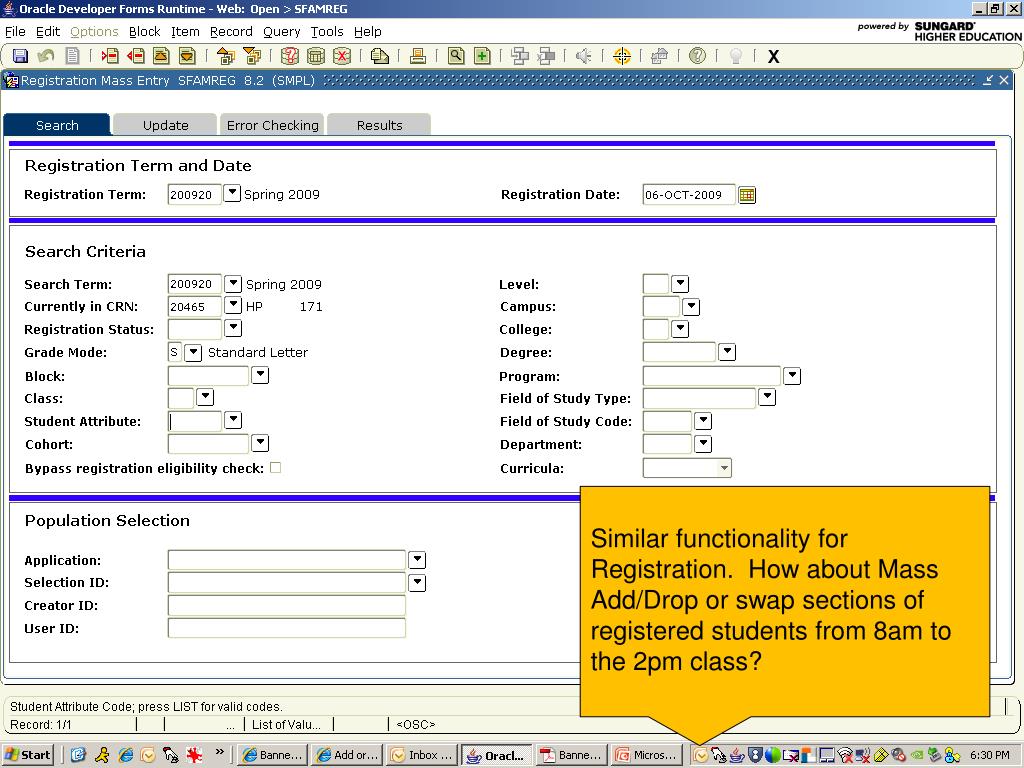Open the Grade Mode dropdown
The image size is (1024, 768).
click(x=193, y=353)
